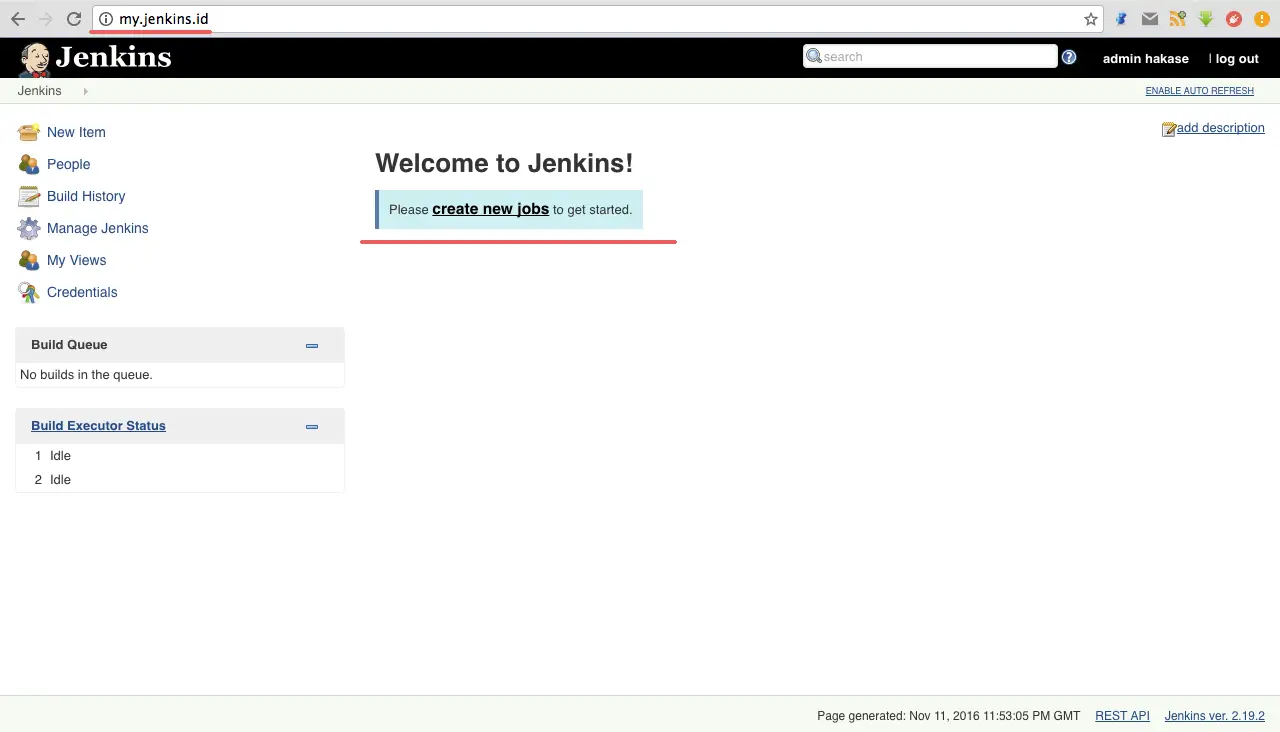Open the Build Executor Status link
Viewport: 1280px width, 732px height.
click(x=98, y=426)
